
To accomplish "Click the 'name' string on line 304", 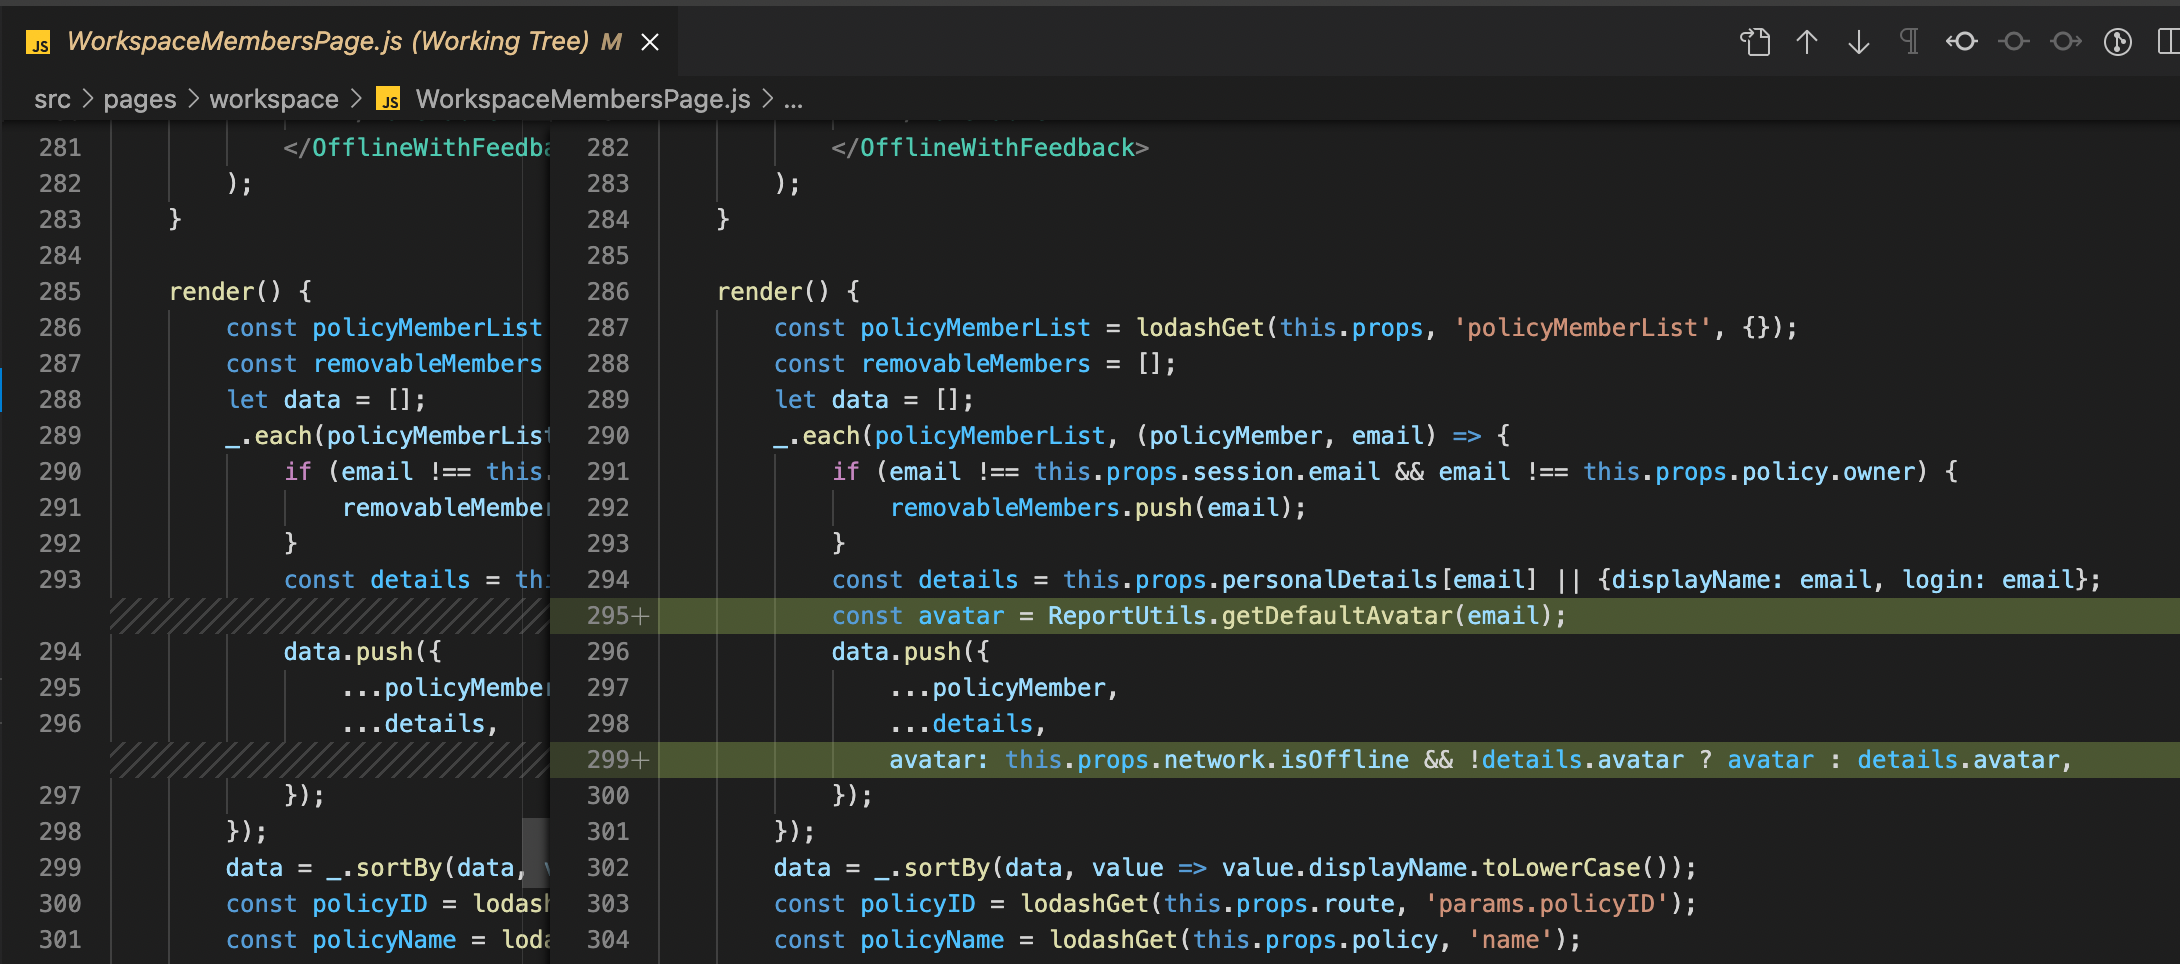I will click(x=1510, y=940).
